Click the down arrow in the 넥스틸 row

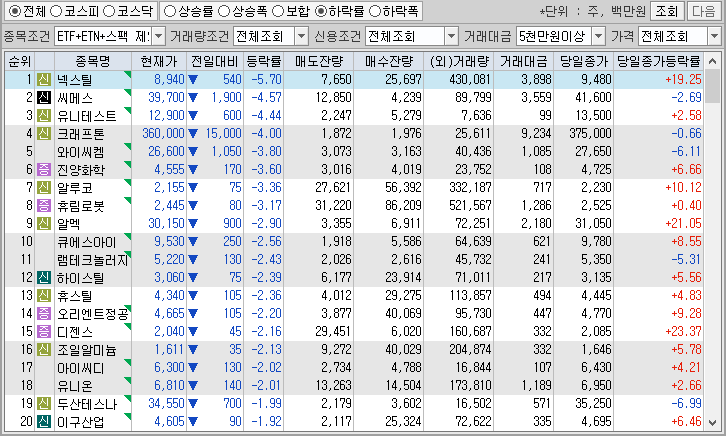coord(193,80)
